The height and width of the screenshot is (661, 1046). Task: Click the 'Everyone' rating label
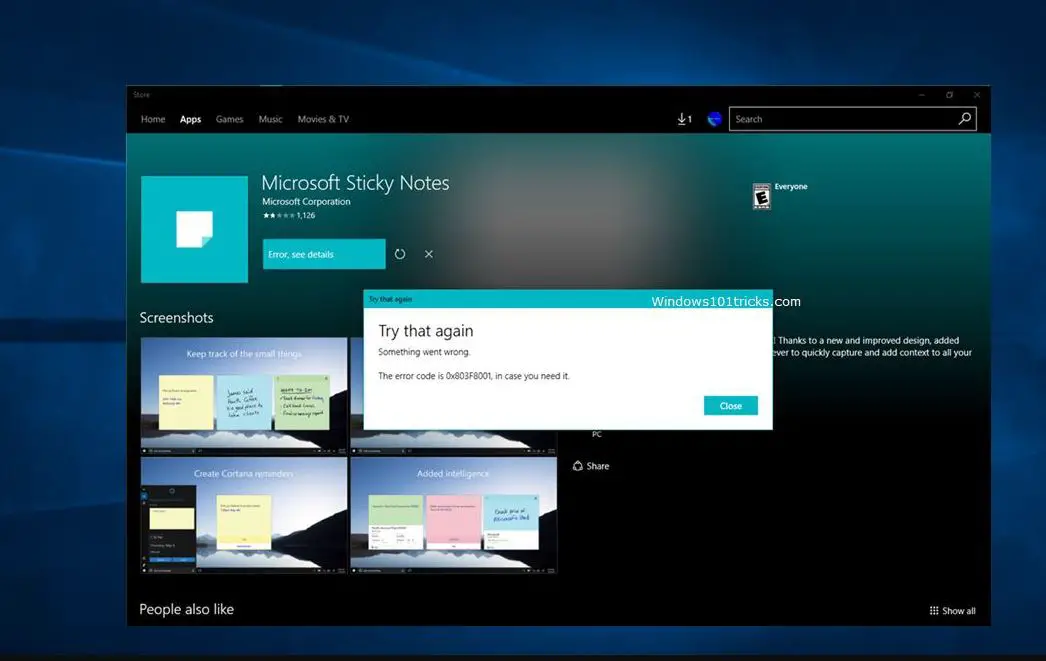pos(791,187)
